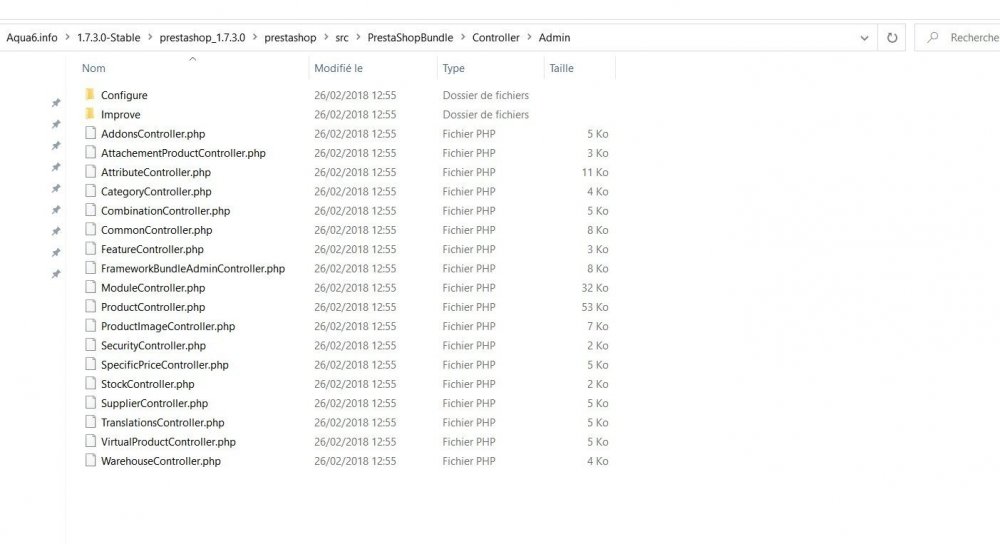The image size is (1000, 544).
Task: Sort files by the Taille column header
Action: coord(561,68)
